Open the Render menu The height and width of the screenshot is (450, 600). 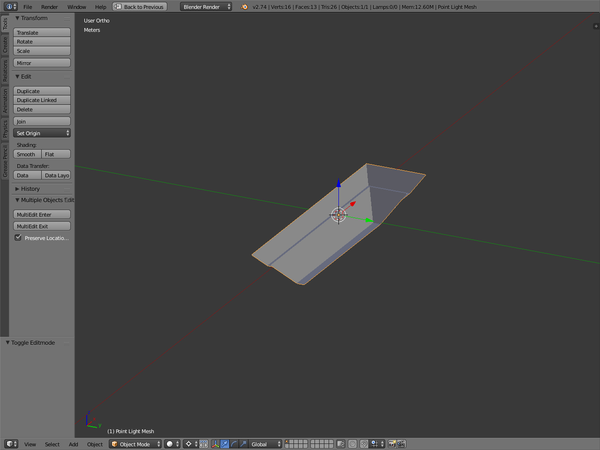(x=49, y=6)
